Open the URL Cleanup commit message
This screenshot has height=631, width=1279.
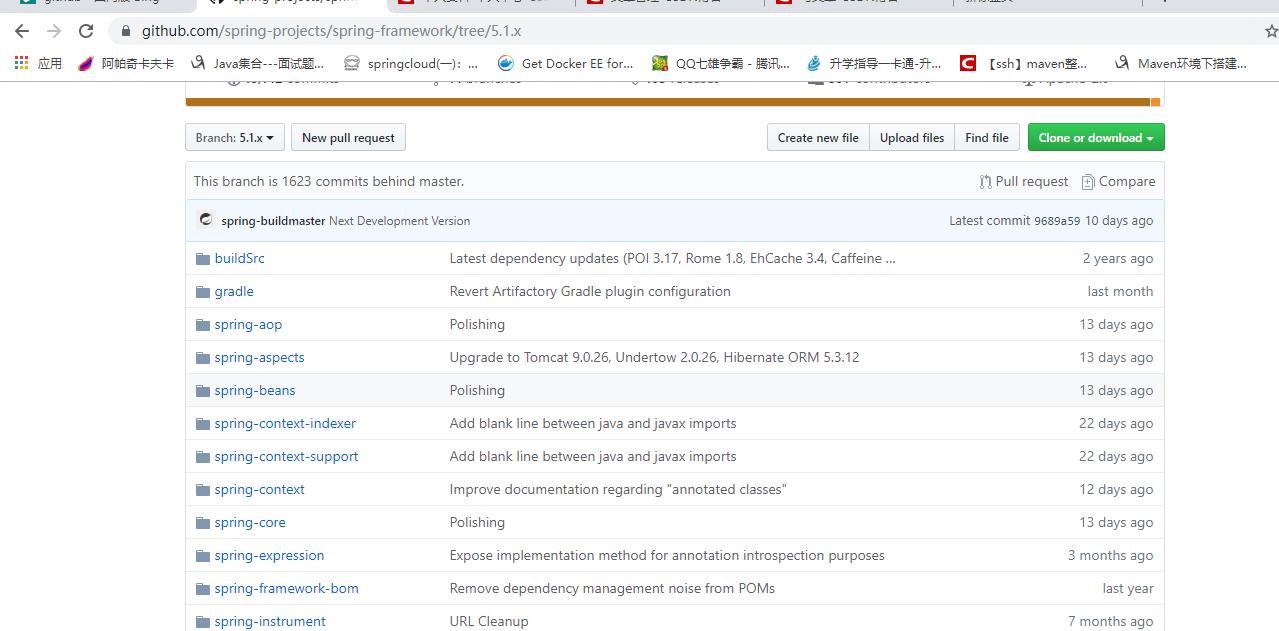point(489,621)
